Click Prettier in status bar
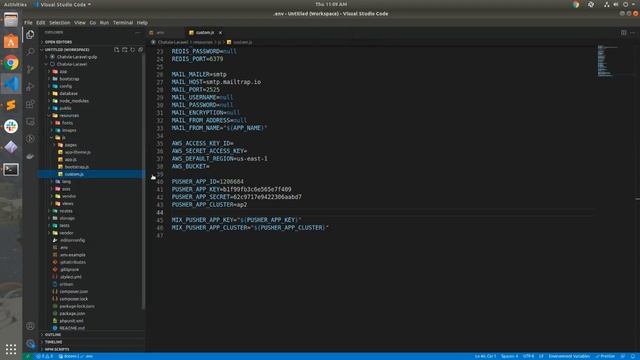The height and width of the screenshot is (360, 640). 605,356
